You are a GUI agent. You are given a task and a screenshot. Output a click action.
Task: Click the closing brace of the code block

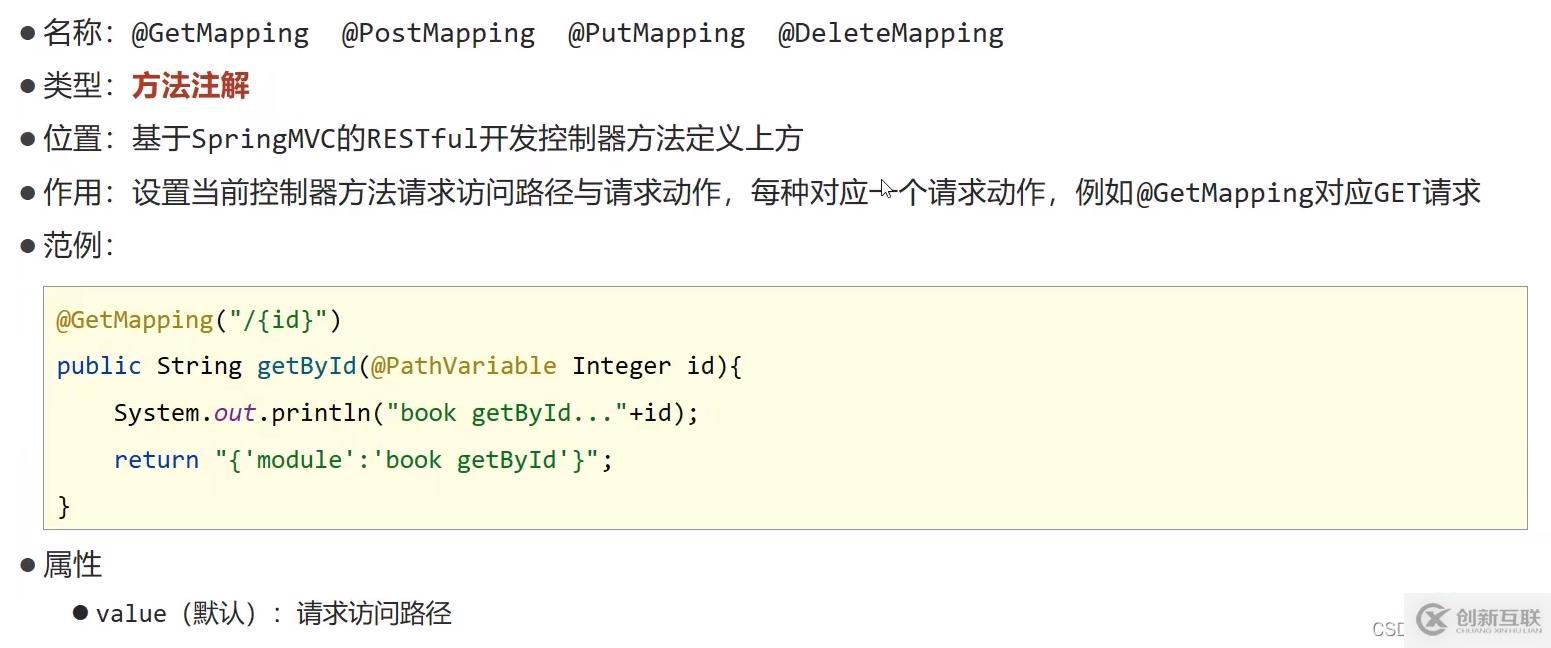click(x=64, y=506)
